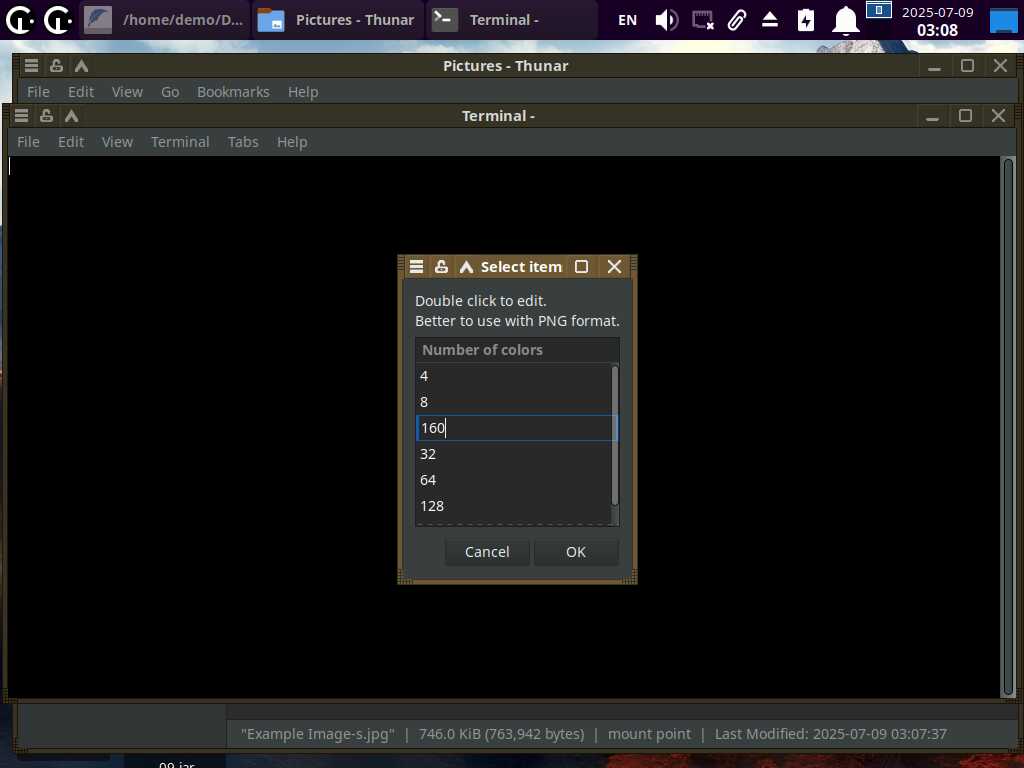
Task: Click the blue show desktop icon
Action: [1003, 20]
